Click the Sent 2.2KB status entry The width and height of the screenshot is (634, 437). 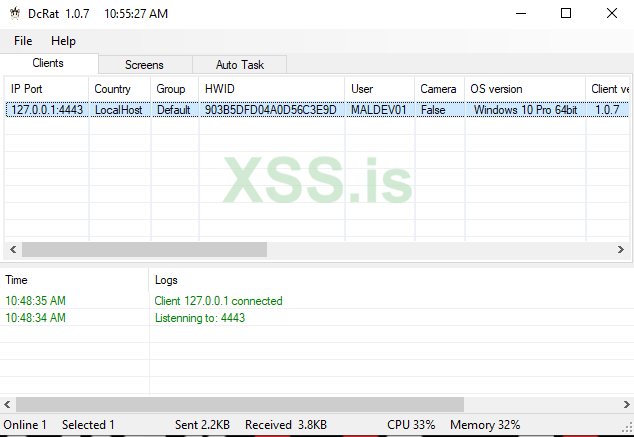coord(202,425)
